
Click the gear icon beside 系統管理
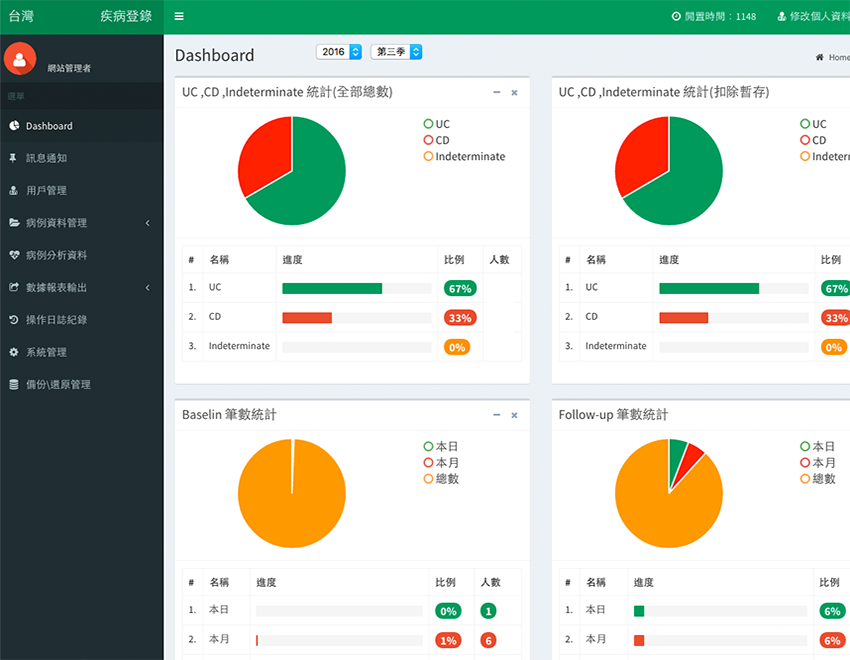click(14, 352)
